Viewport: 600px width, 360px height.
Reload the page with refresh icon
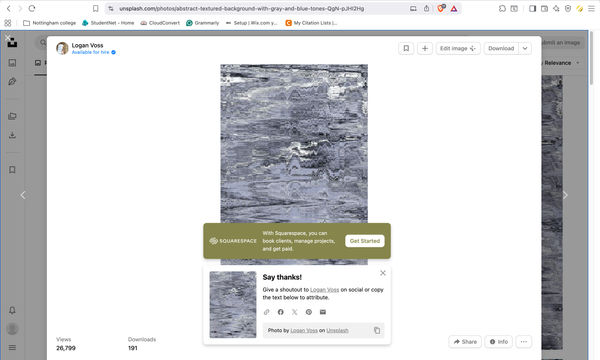click(32, 8)
